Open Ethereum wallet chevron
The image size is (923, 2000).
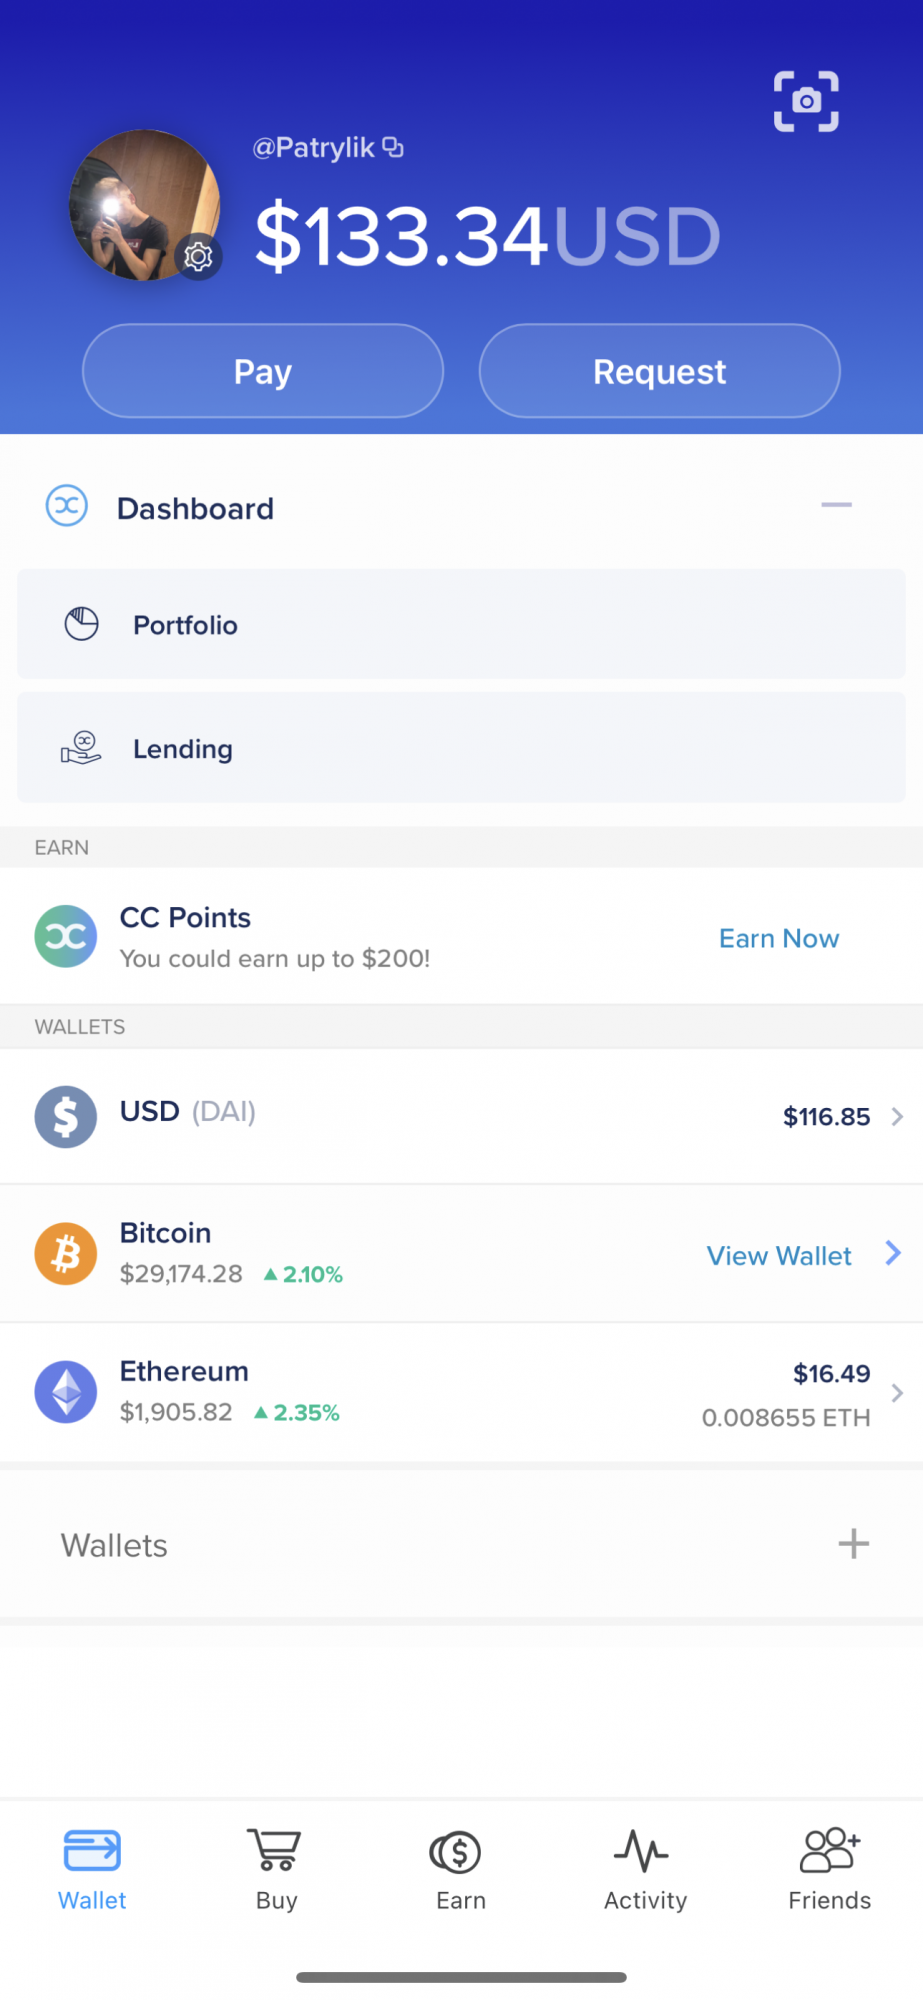(897, 1393)
